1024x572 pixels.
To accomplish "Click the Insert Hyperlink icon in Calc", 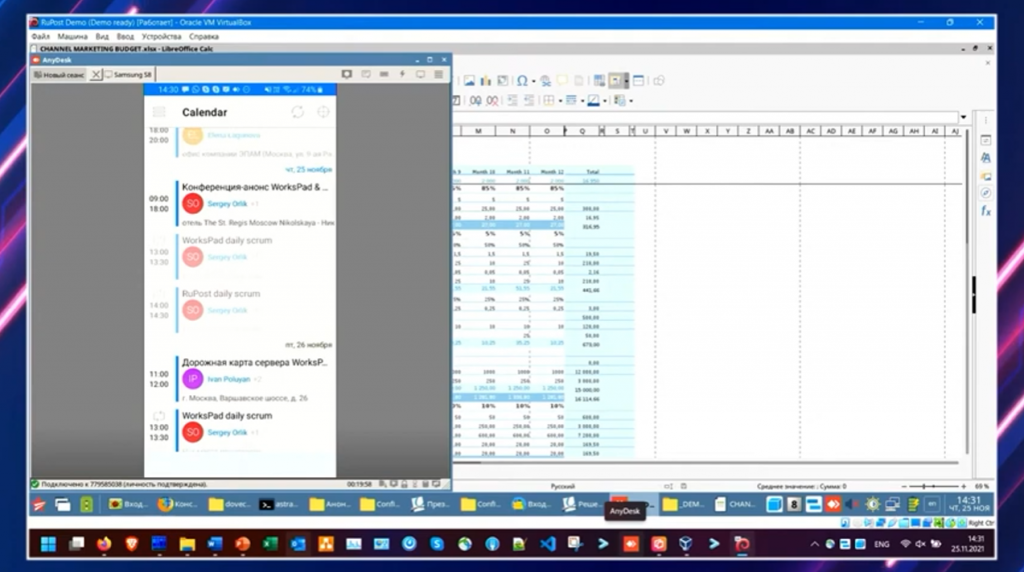I will point(545,81).
